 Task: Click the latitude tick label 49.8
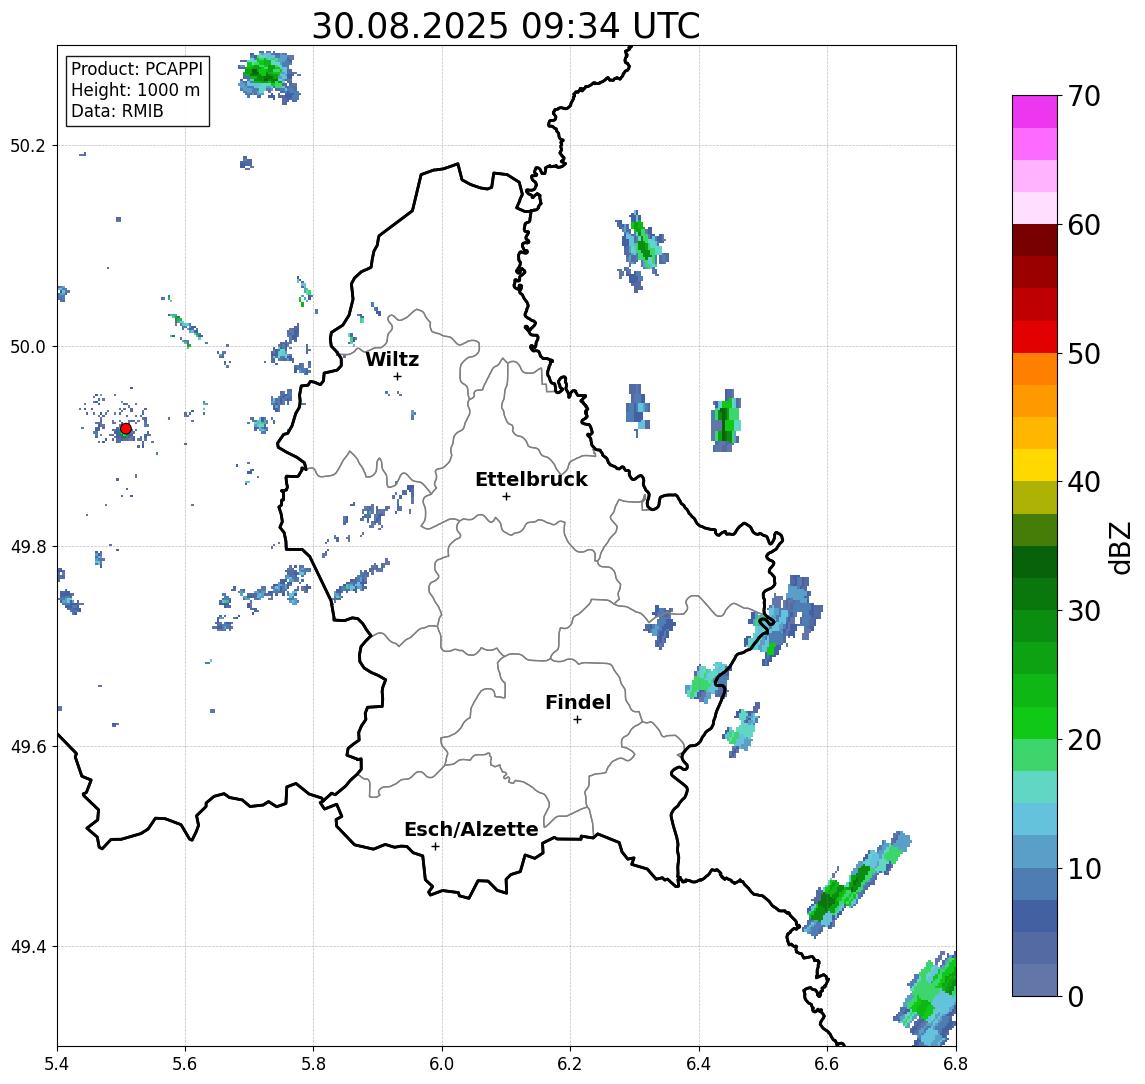[x=27, y=546]
